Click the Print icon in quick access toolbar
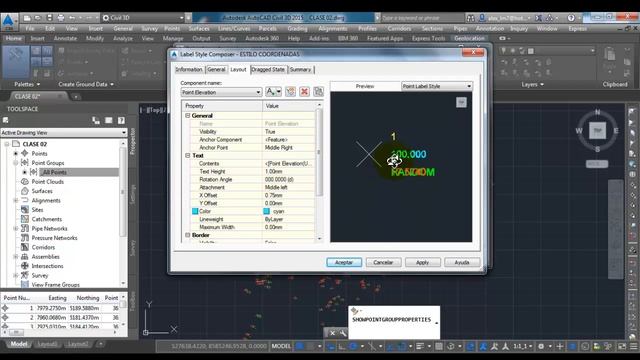The height and width of the screenshot is (360, 640). coord(61,18)
